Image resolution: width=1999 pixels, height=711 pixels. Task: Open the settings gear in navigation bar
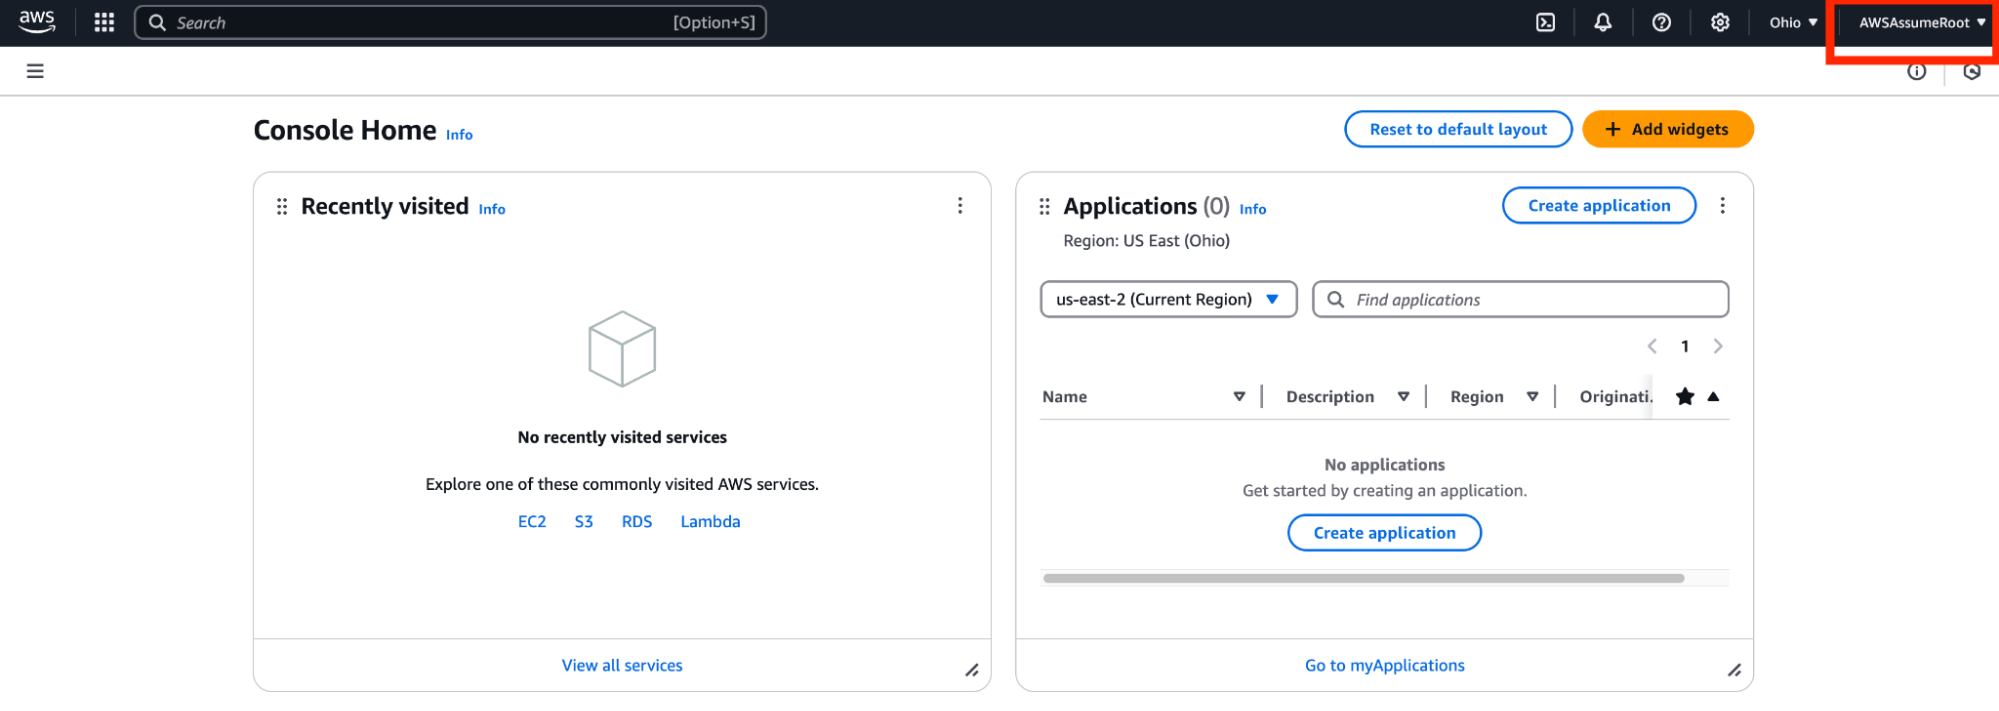point(1719,22)
